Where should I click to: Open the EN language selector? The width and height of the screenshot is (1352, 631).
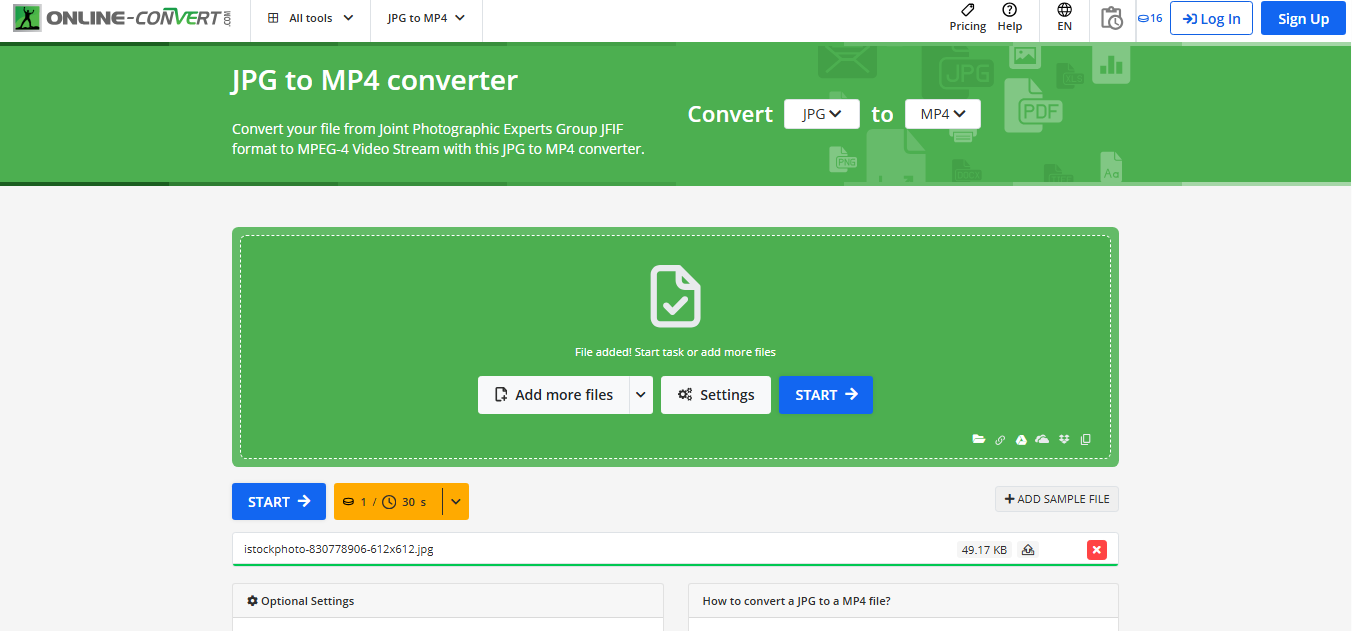coord(1064,18)
